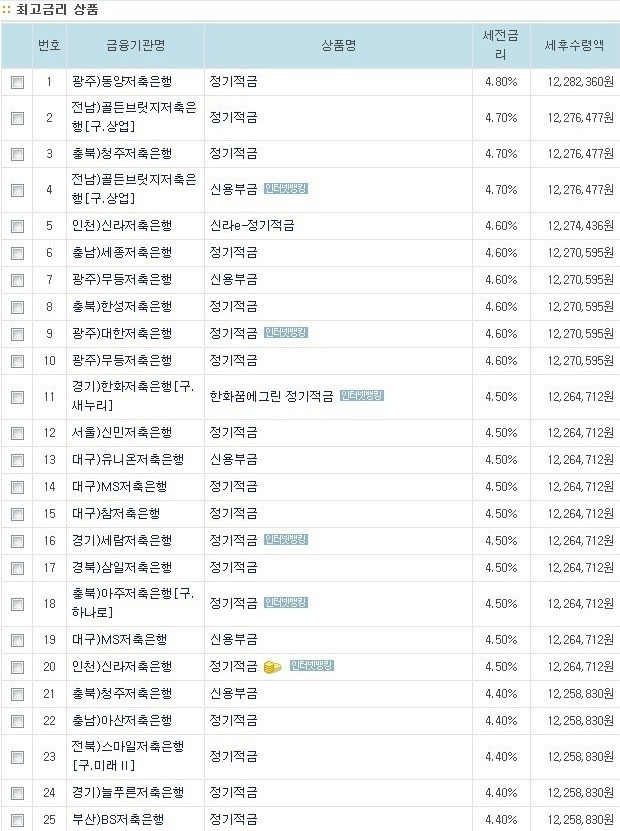Click the 인터넷뱅킹 badge in row 16
The image size is (620, 831).
[x=286, y=540]
